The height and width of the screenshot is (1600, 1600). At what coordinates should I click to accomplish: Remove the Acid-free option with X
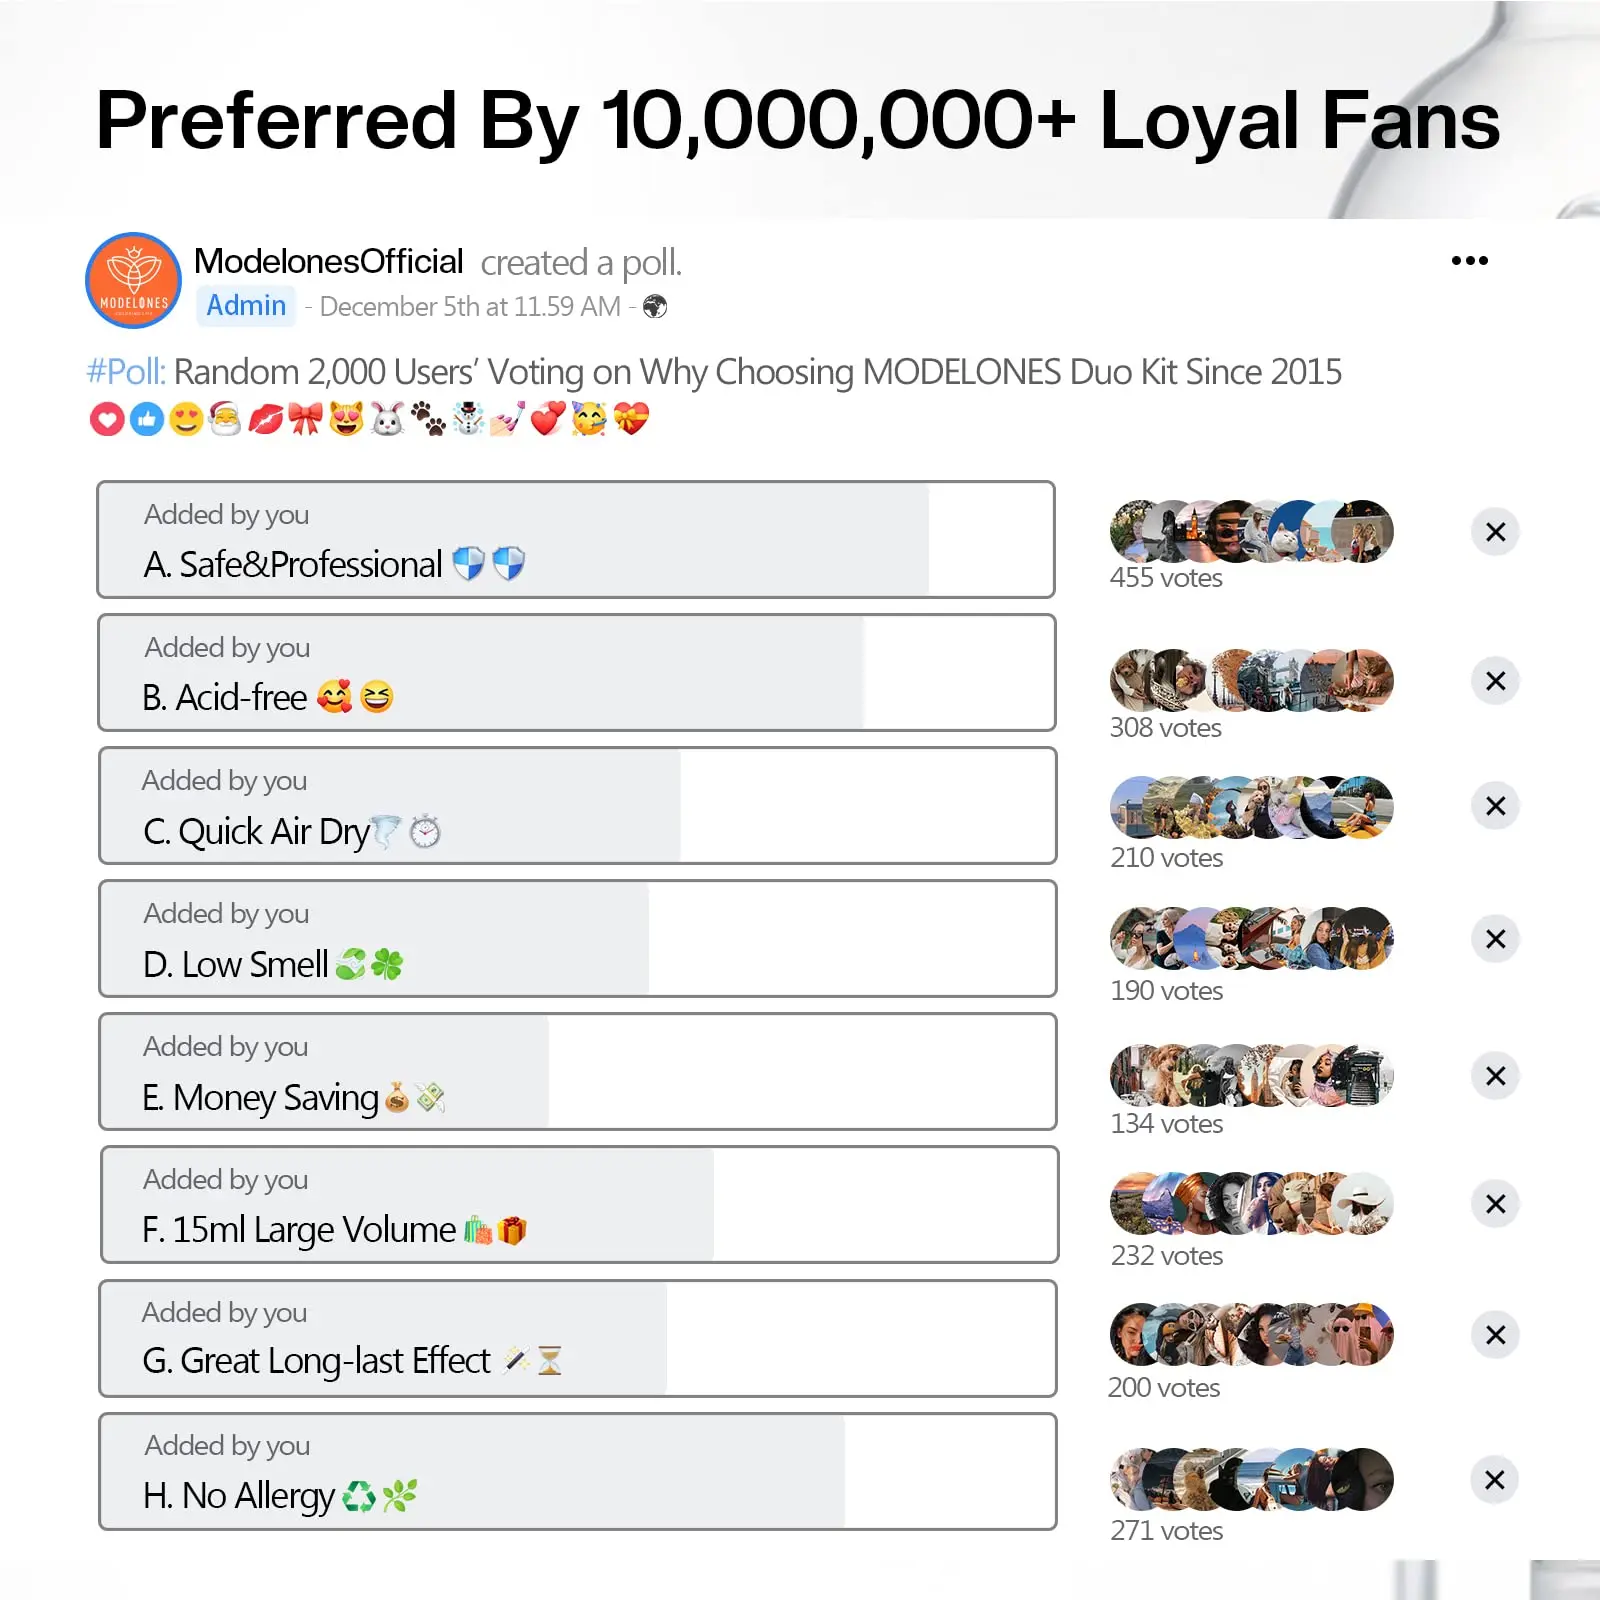(1495, 681)
